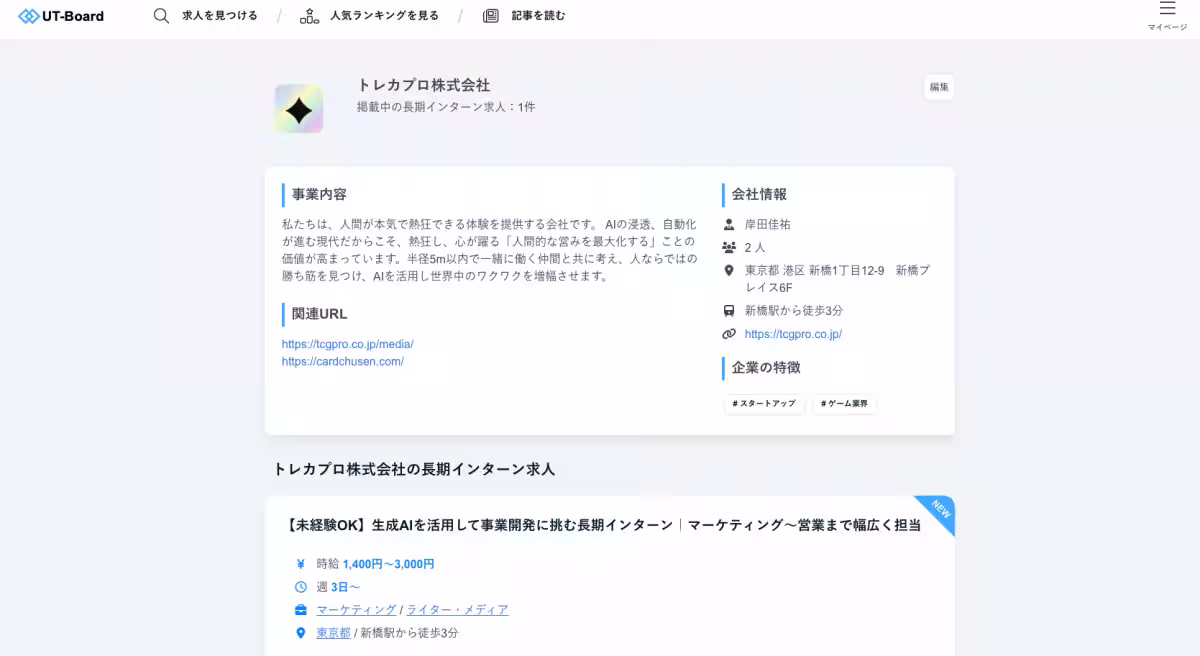
Task: Click the 編集 edit button
Action: tap(939, 87)
